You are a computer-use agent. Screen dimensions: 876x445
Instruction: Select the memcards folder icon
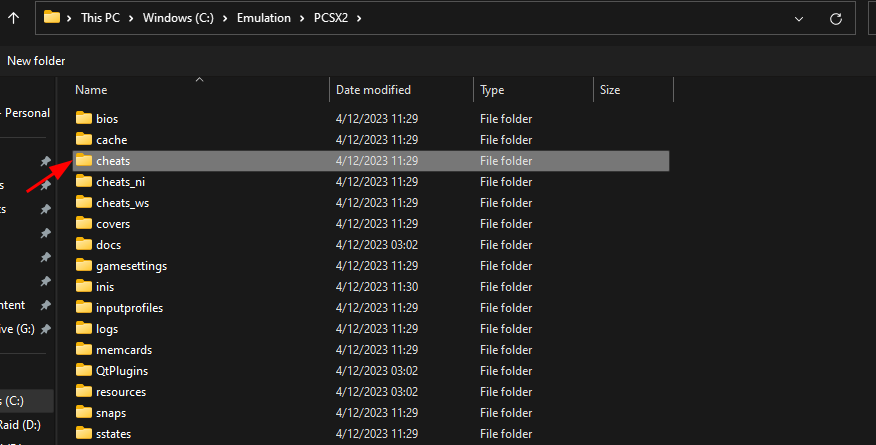[84, 349]
